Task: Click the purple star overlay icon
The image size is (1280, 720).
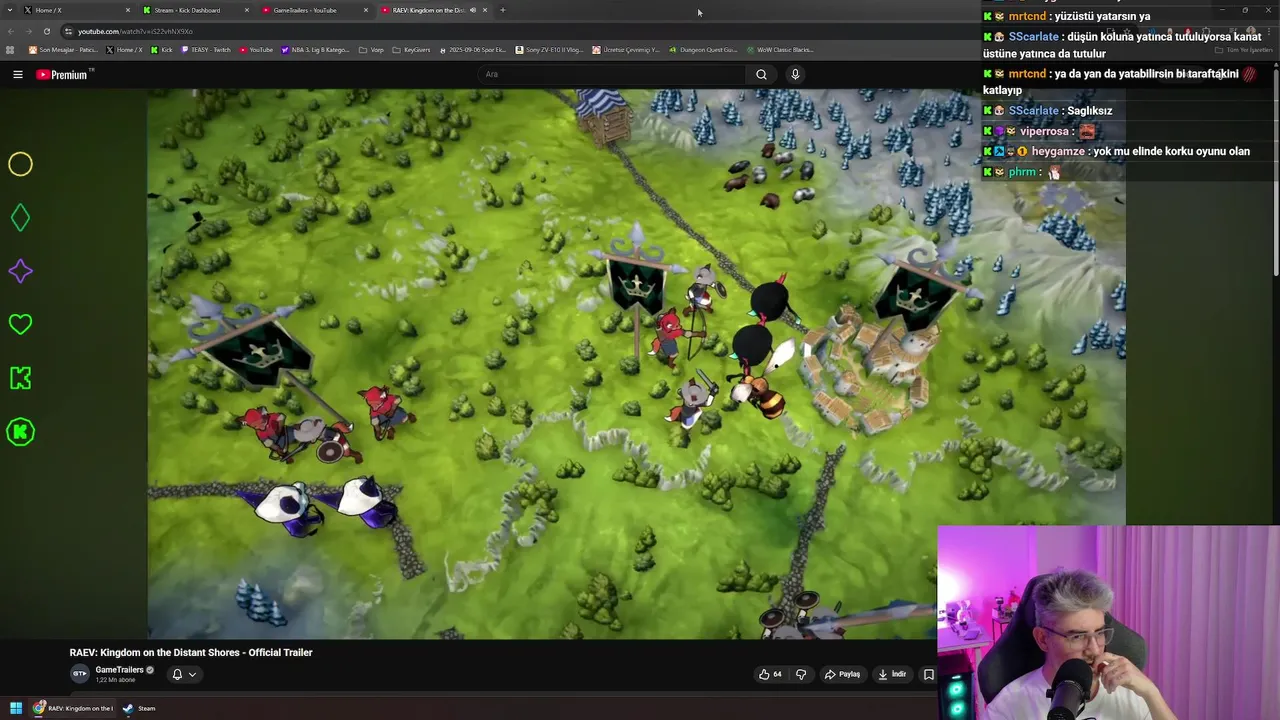Action: point(20,271)
